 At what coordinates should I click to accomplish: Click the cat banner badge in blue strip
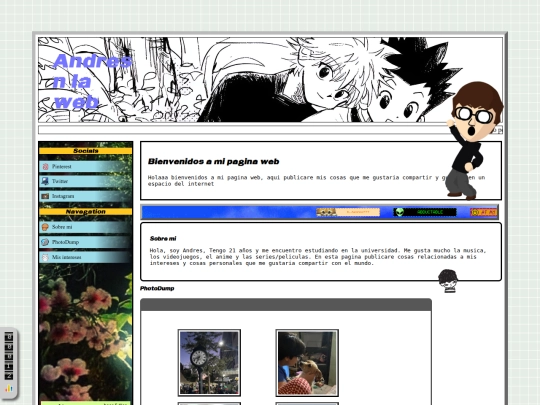tap(348, 212)
